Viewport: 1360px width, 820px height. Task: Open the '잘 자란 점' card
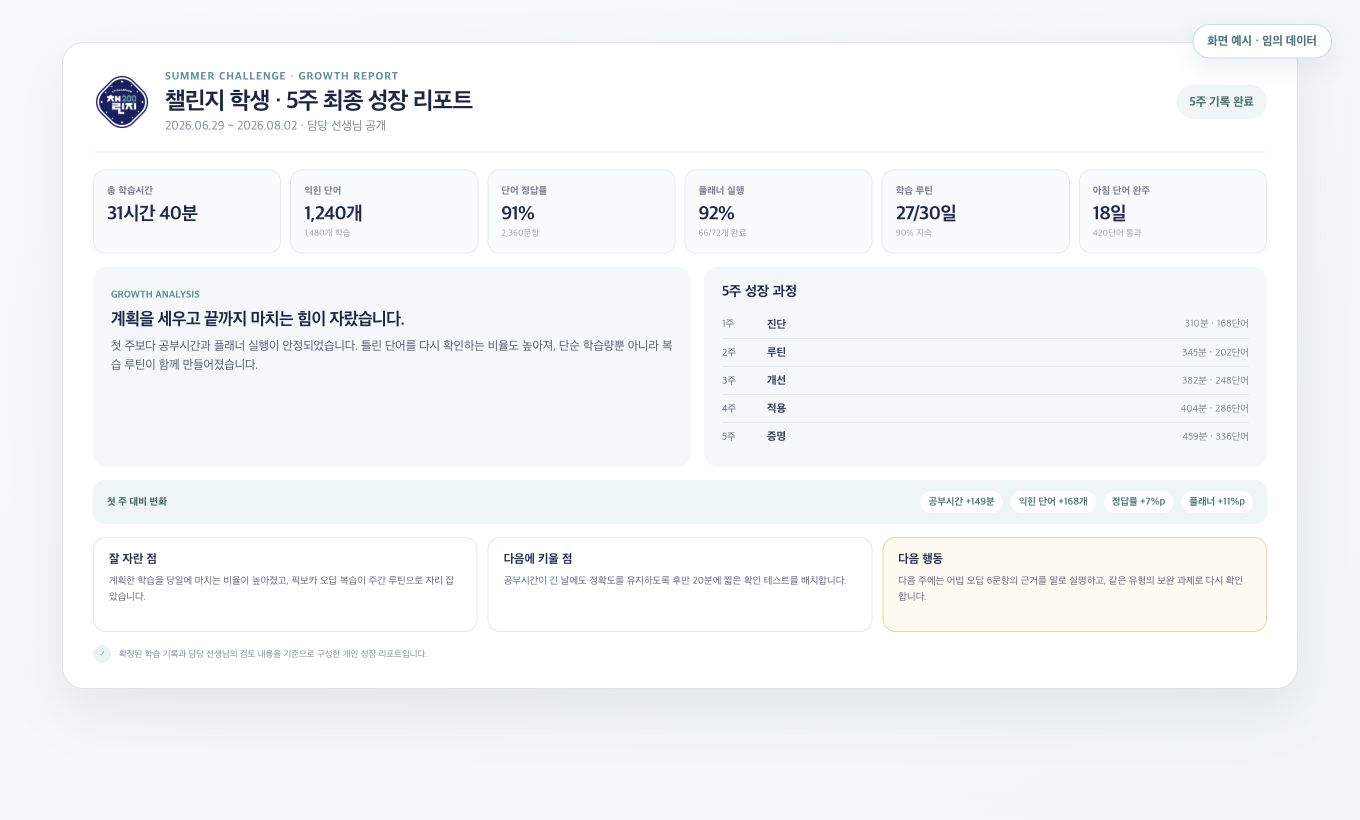(285, 585)
